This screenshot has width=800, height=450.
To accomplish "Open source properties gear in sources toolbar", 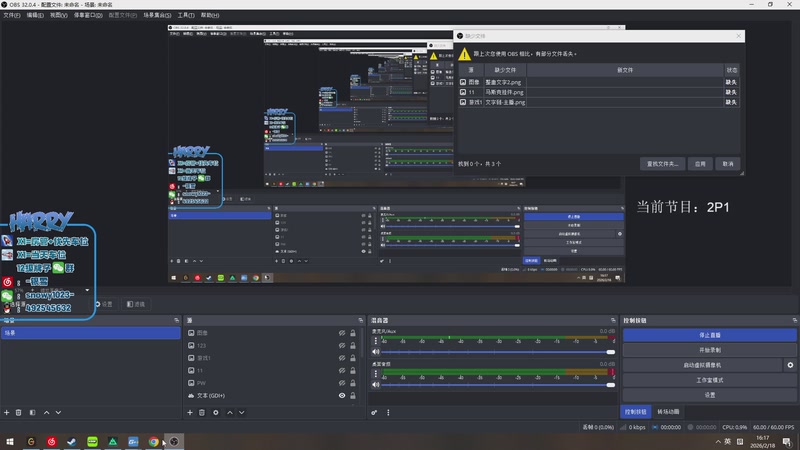I will coord(215,412).
